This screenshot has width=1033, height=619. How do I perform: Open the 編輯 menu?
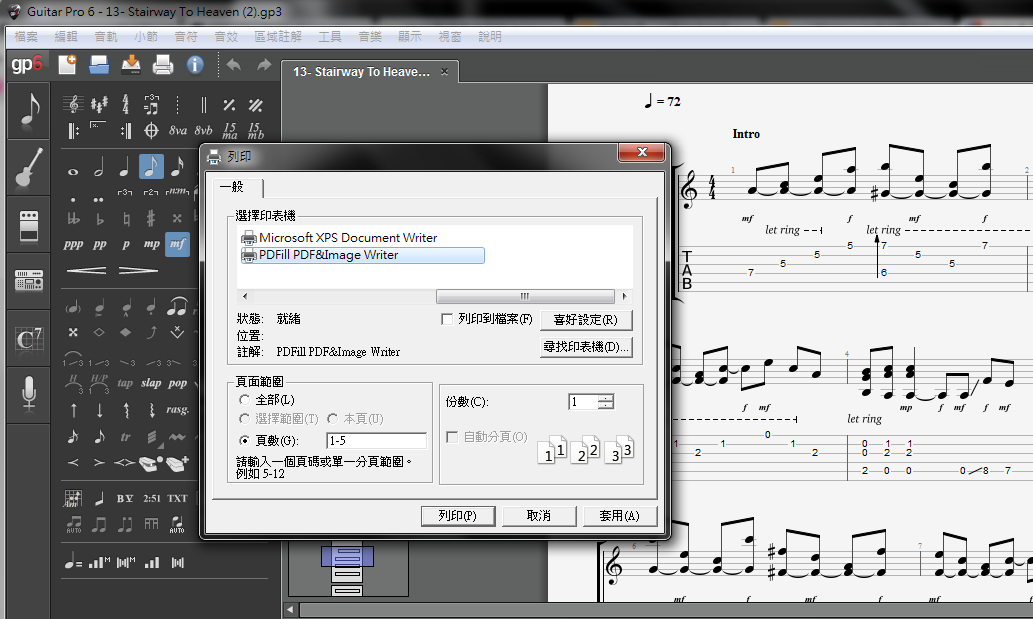pos(66,37)
